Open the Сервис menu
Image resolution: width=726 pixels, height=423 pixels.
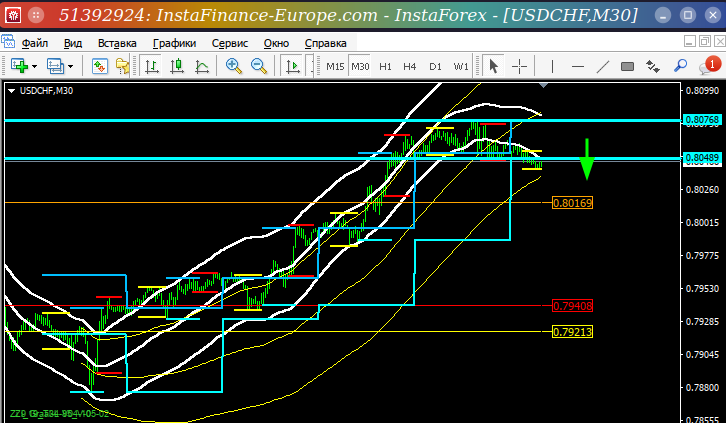coord(230,43)
